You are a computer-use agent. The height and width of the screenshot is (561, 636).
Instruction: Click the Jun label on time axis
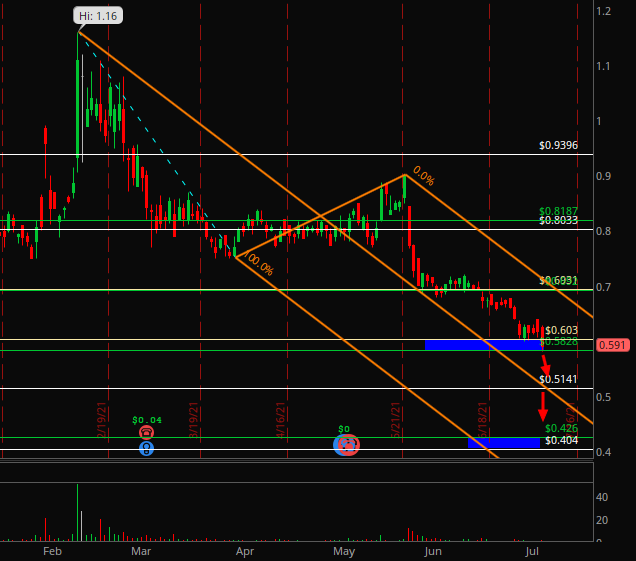433,551
